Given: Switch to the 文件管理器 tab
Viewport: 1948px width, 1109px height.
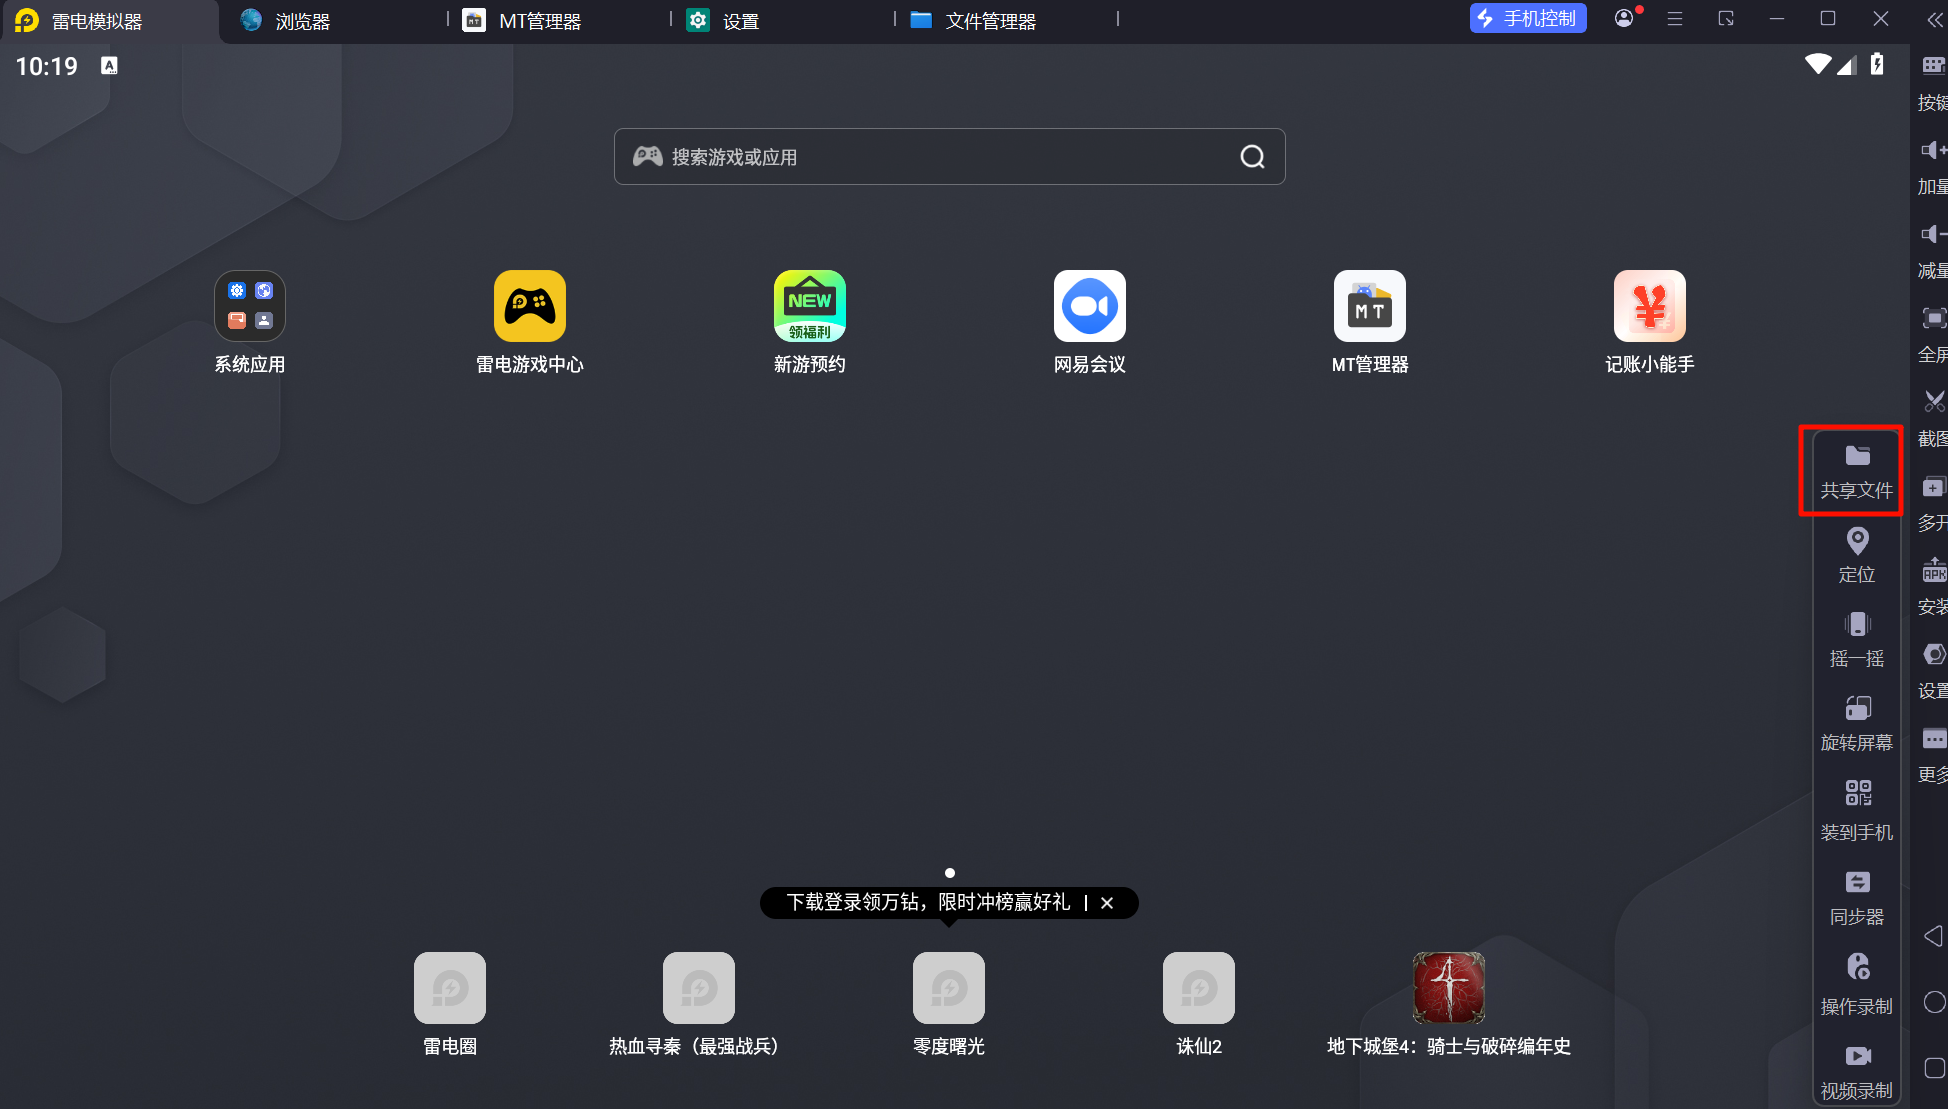Looking at the screenshot, I should pos(989,21).
